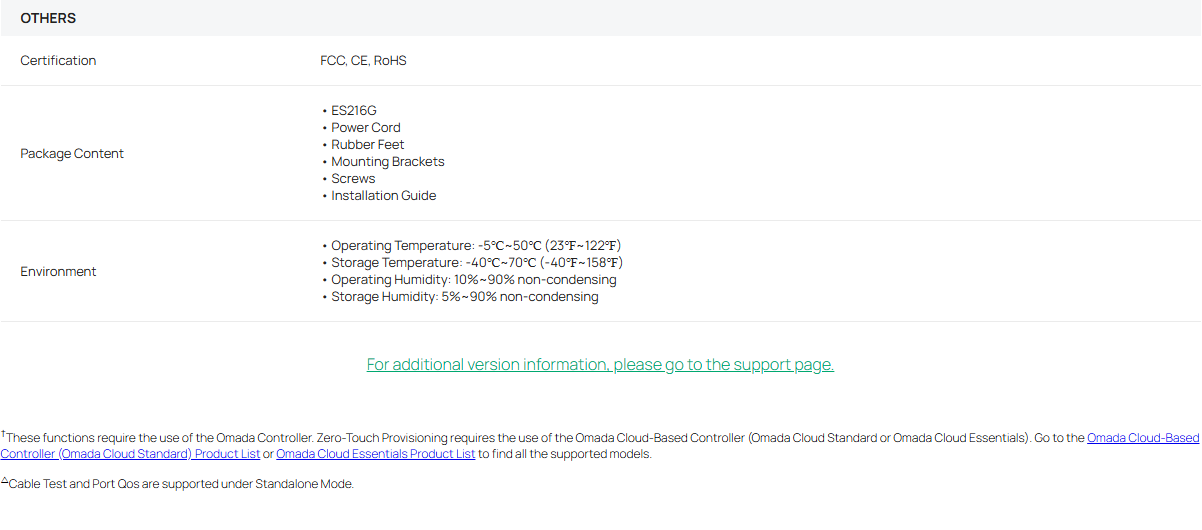Viewport: 1202px width, 530px height.
Task: Select the Installation Guide list item
Action: coord(384,196)
